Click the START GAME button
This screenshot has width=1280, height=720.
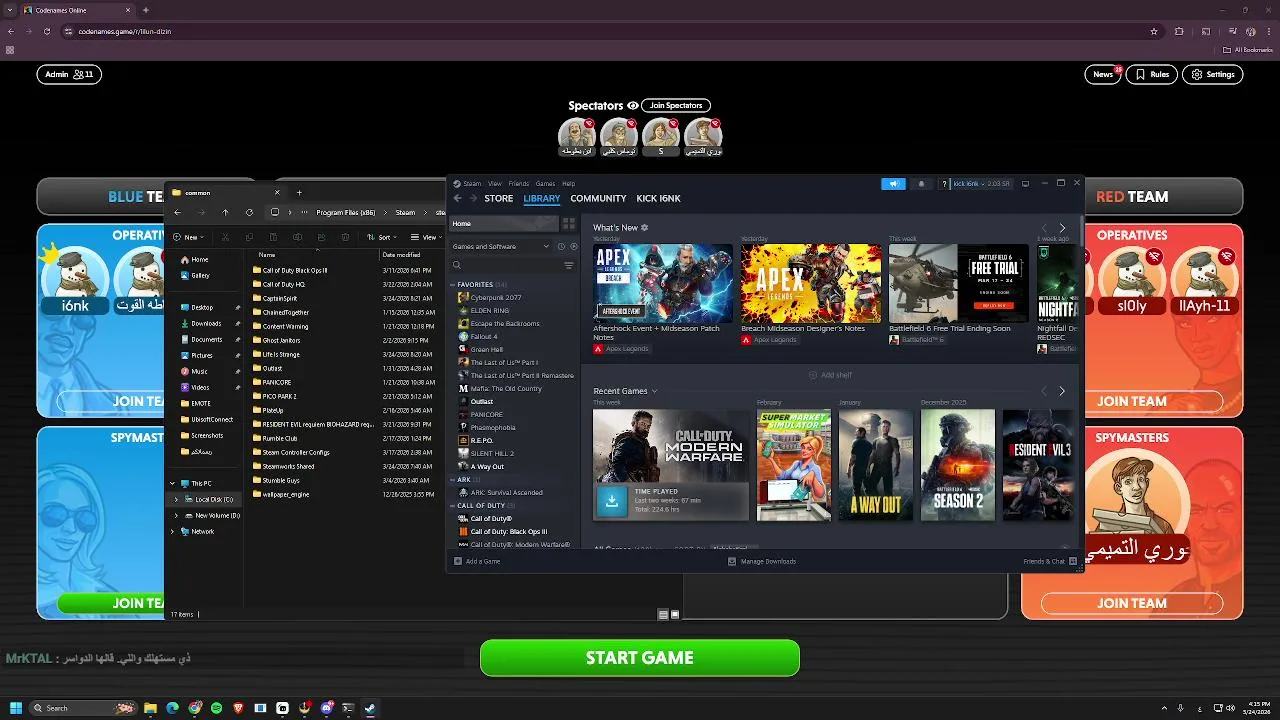[640, 658]
